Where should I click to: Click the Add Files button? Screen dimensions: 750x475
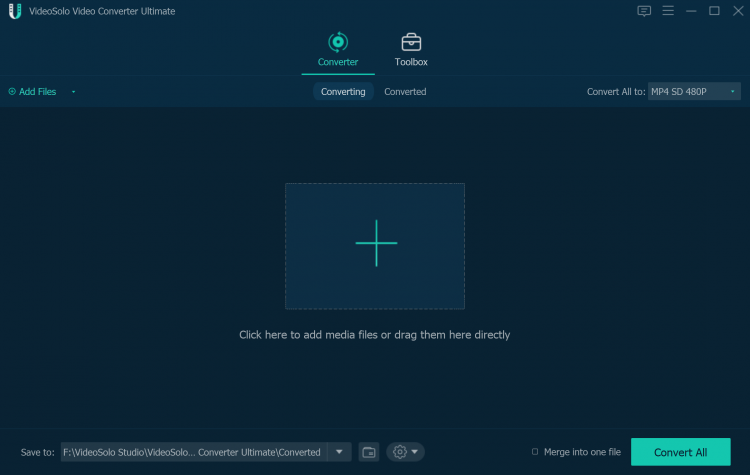(33, 91)
